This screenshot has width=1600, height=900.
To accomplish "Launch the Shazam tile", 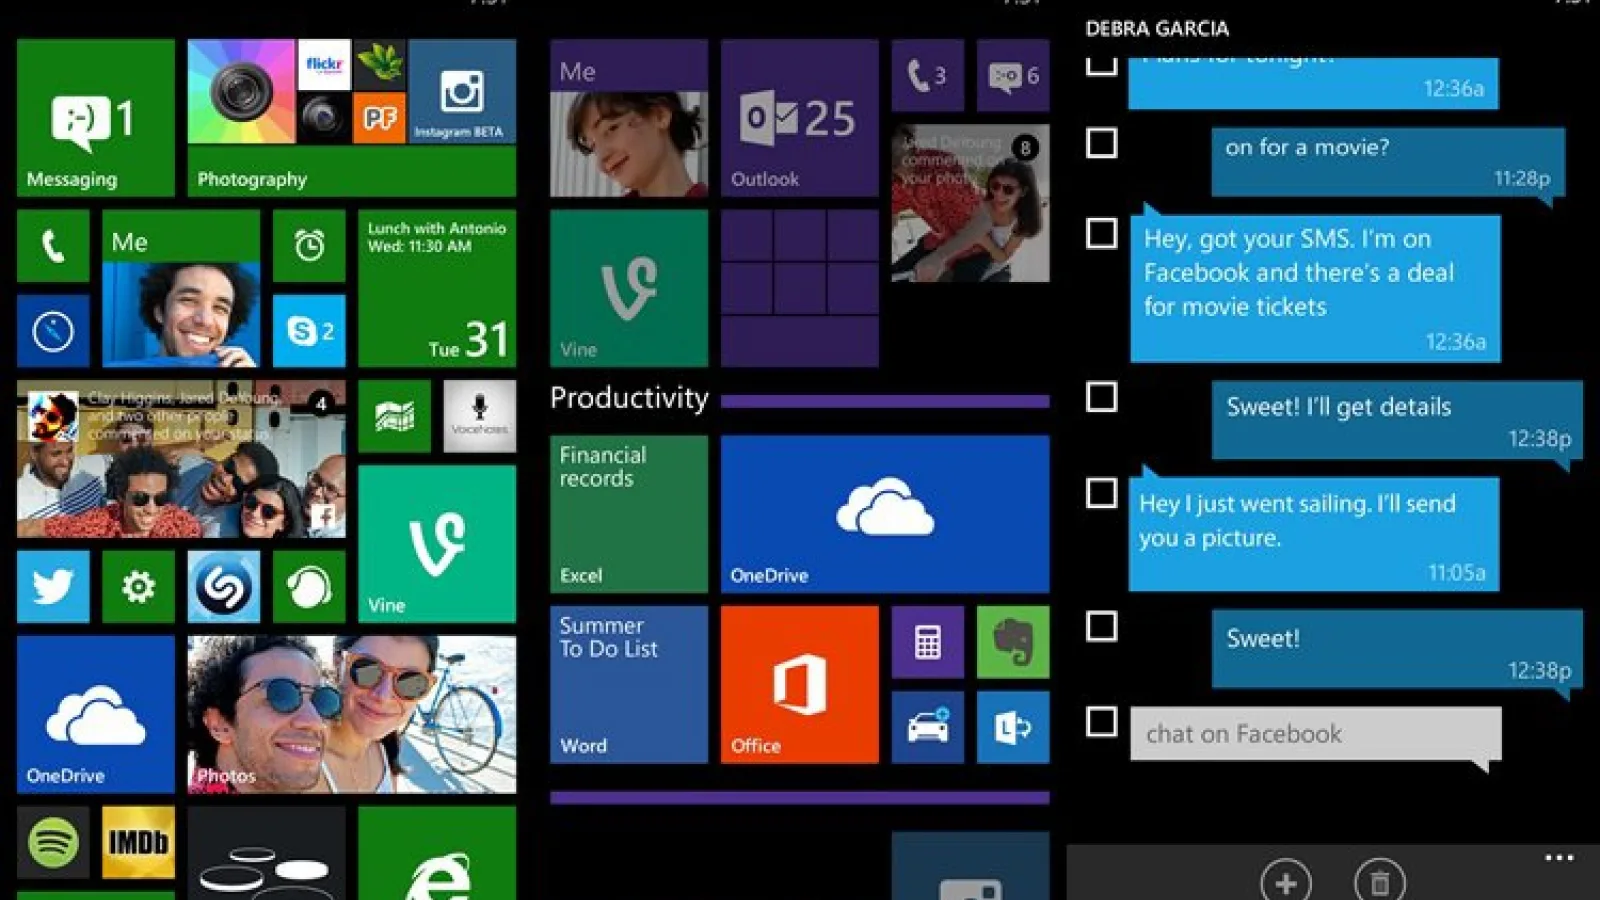I will (x=224, y=587).
